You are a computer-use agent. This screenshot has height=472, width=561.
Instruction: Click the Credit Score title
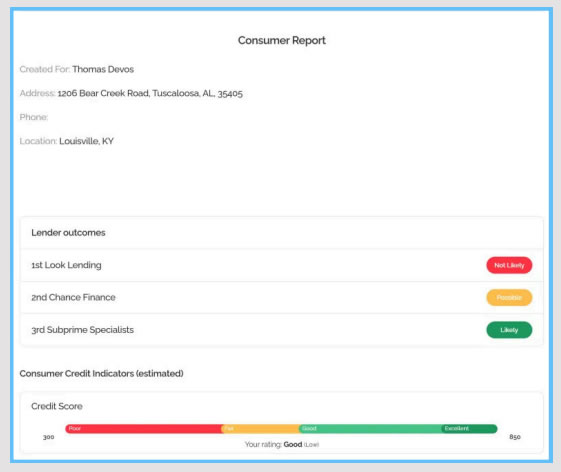coord(57,406)
